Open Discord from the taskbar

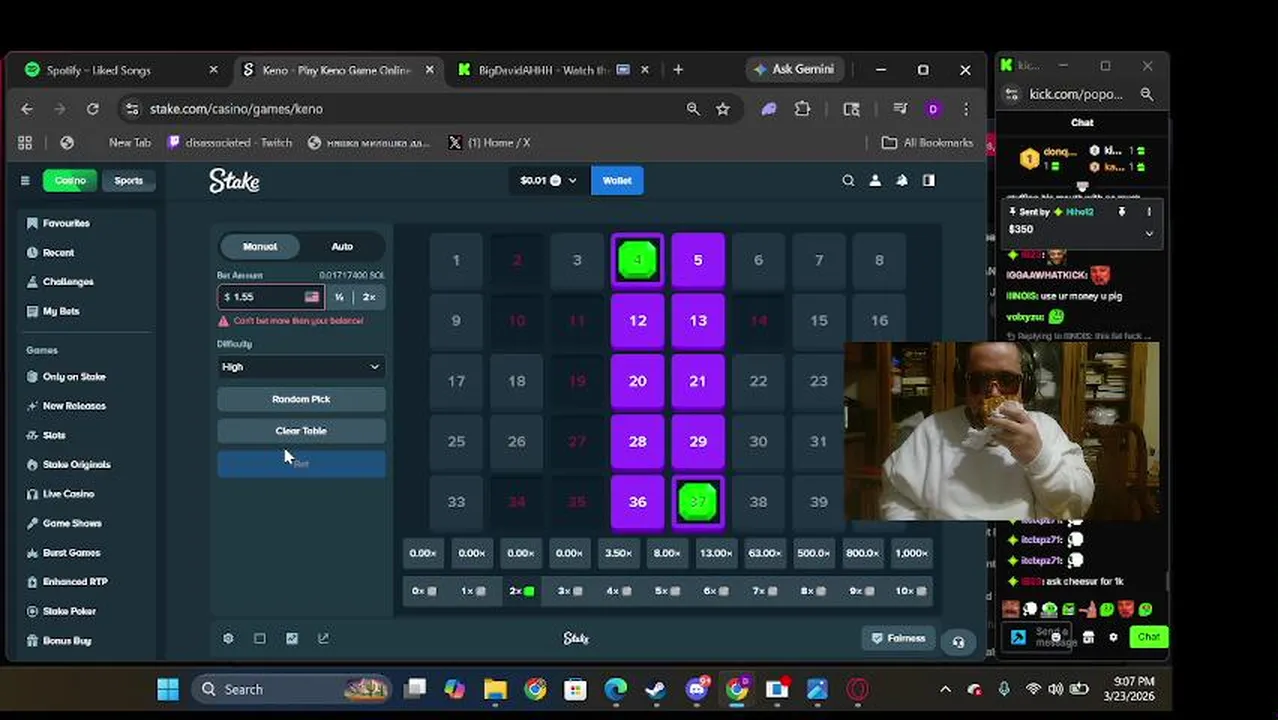point(697,689)
